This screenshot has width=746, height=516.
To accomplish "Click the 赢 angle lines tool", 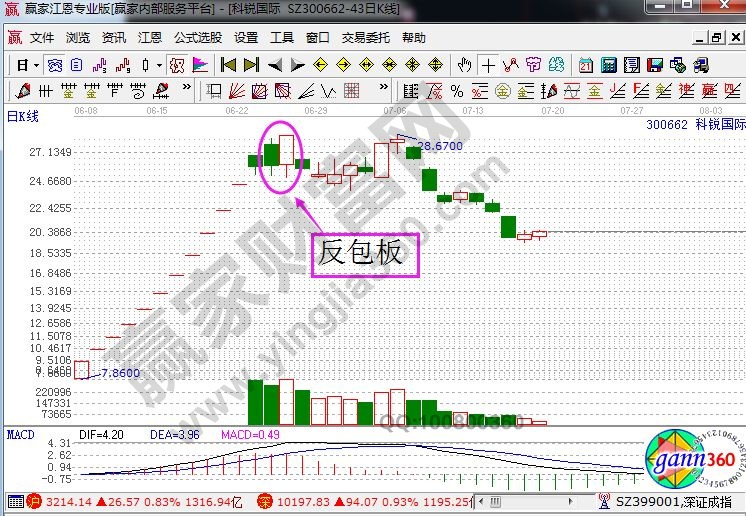I will point(709,90).
